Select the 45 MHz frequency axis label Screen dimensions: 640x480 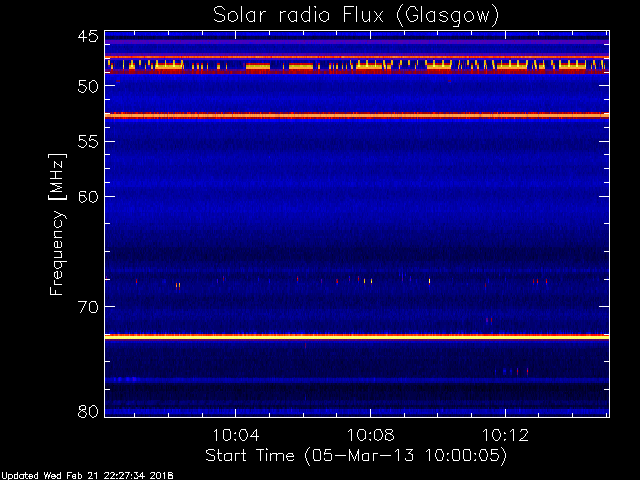pyautogui.click(x=88, y=37)
